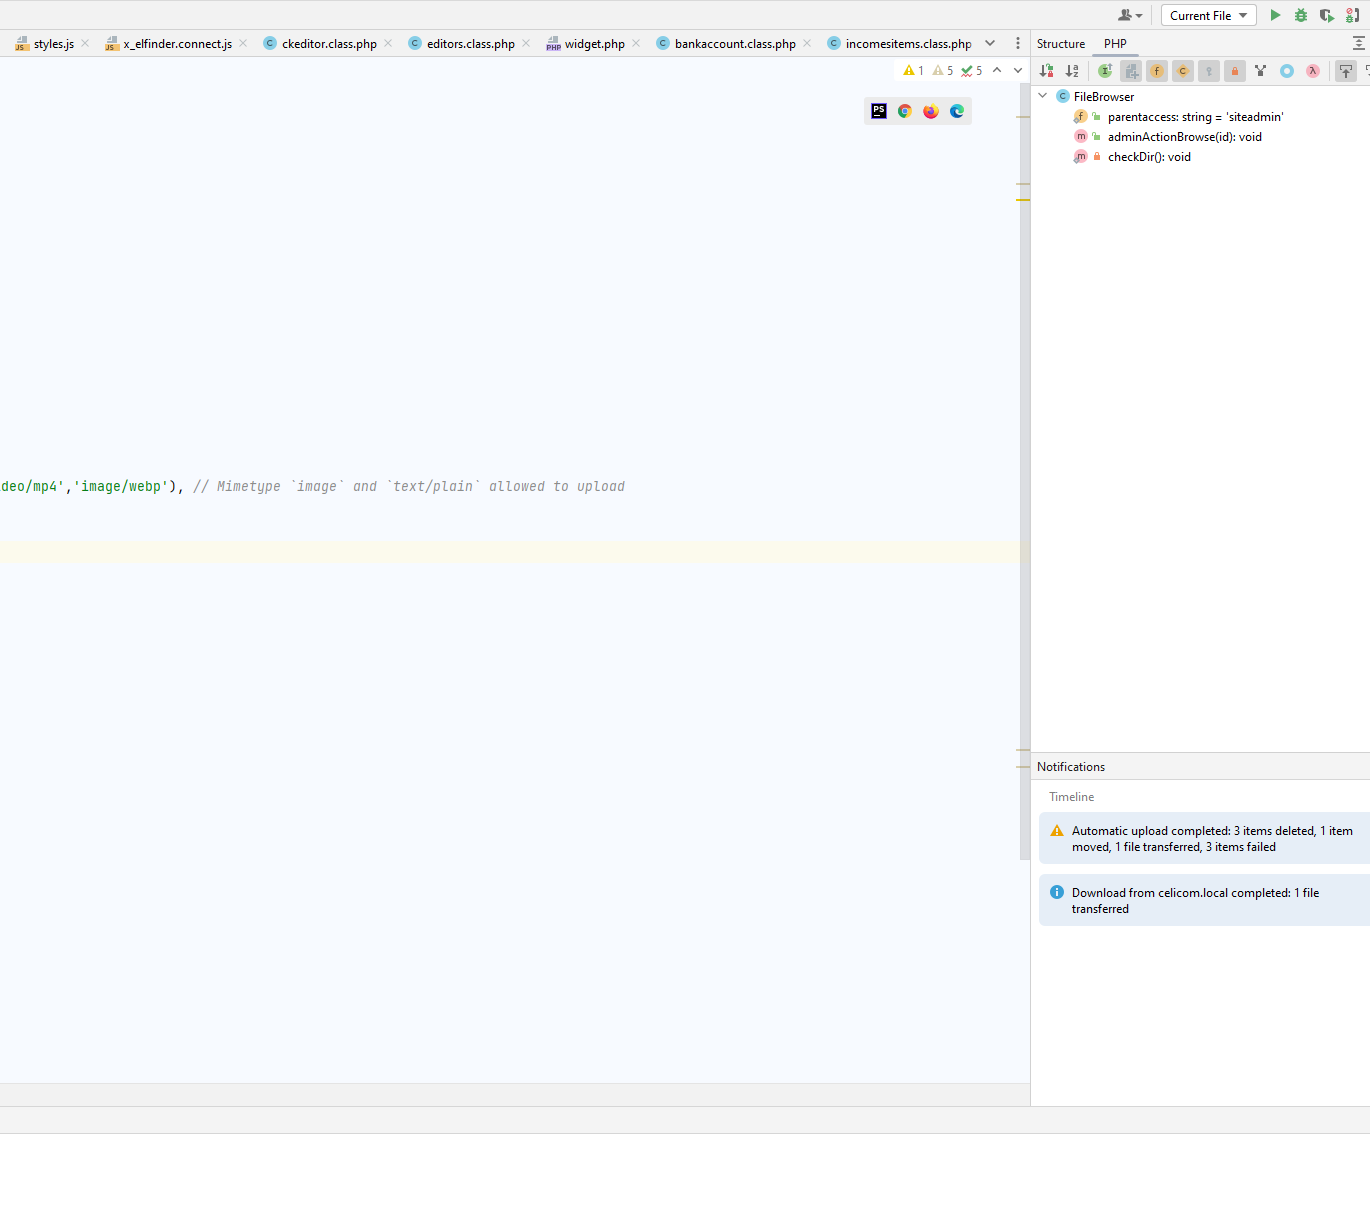The height and width of the screenshot is (1224, 1370).
Task: Toggle show fields filter in Structure
Action: [x=1157, y=71]
